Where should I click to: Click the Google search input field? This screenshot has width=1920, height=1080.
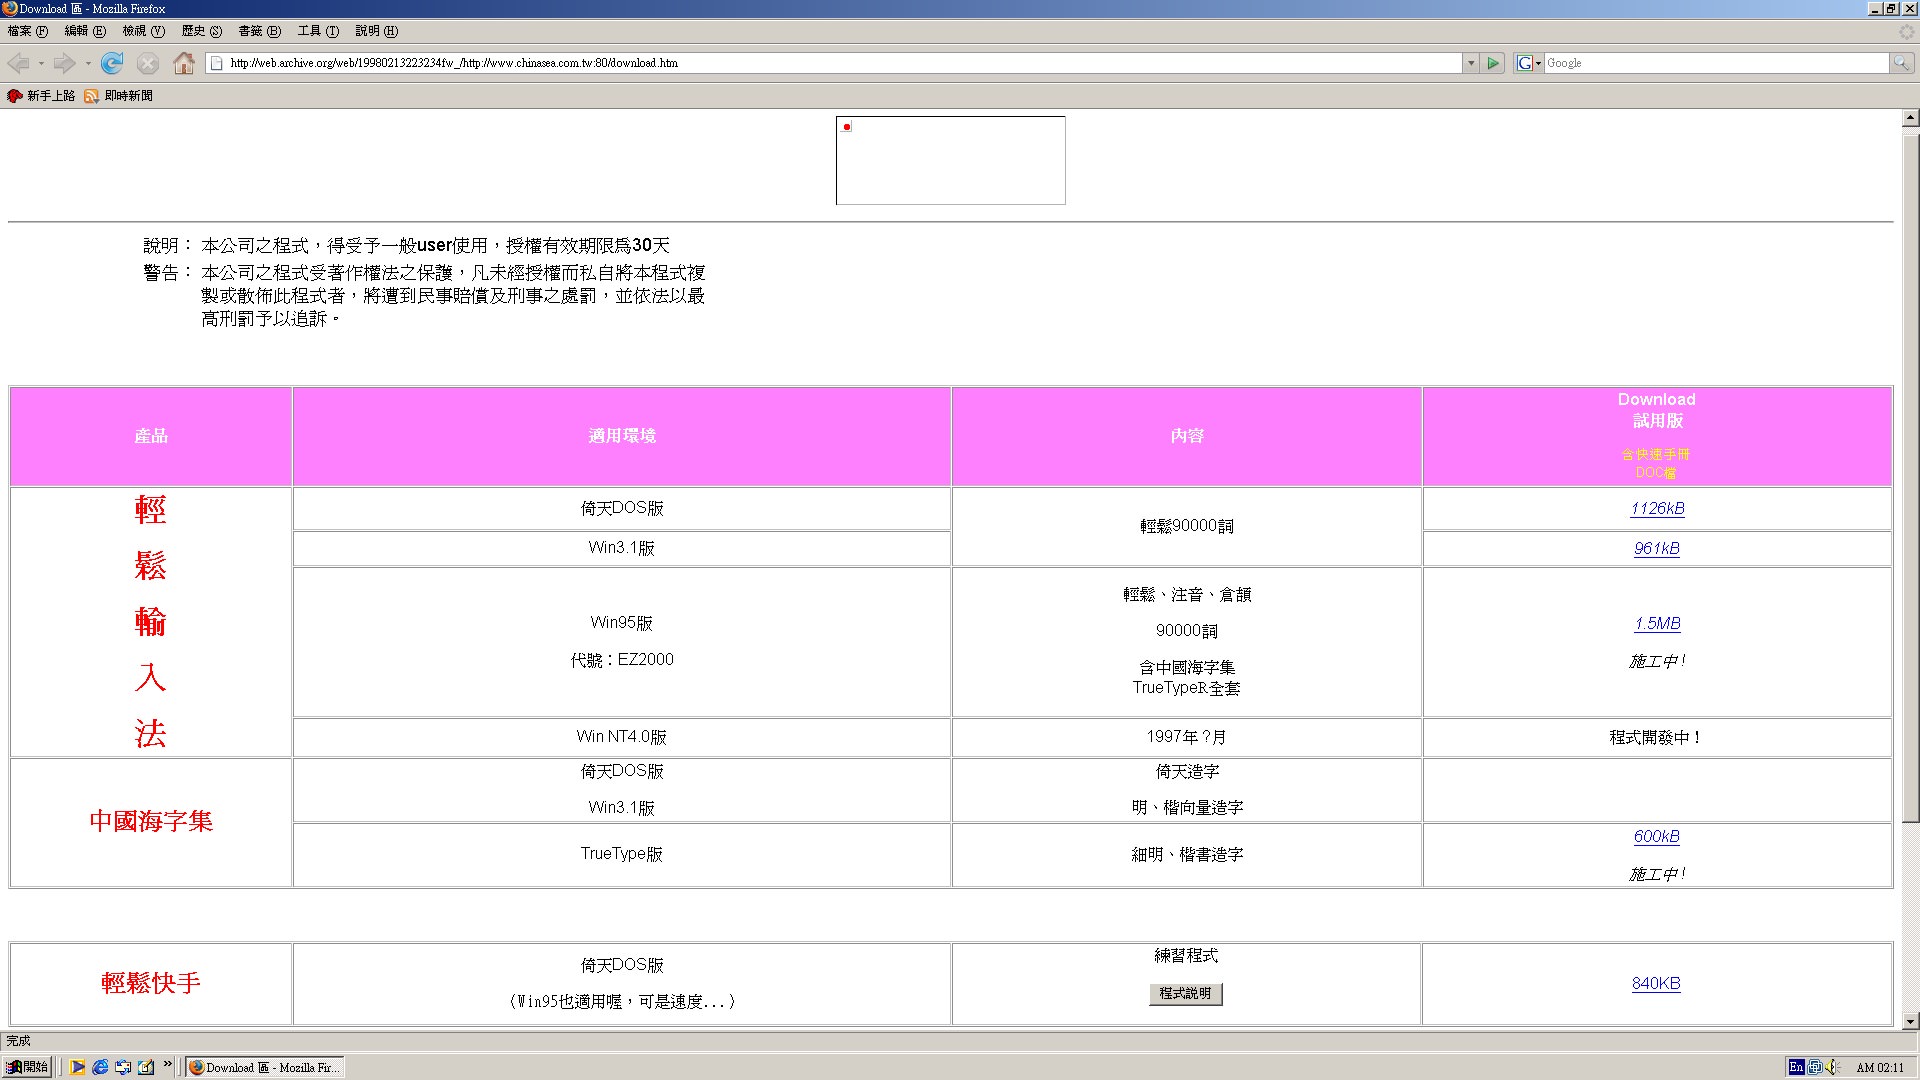click(x=1715, y=63)
